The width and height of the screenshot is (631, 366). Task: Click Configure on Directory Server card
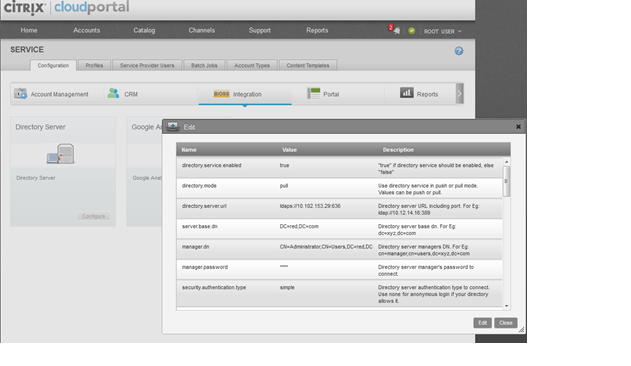point(94,216)
